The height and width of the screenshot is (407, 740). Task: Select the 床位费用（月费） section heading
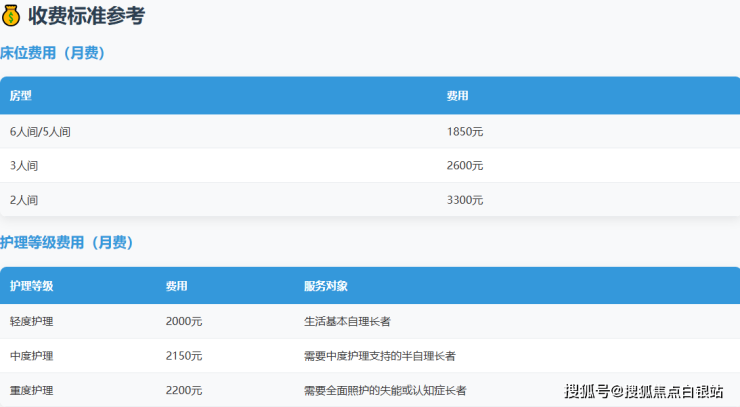click(53, 53)
